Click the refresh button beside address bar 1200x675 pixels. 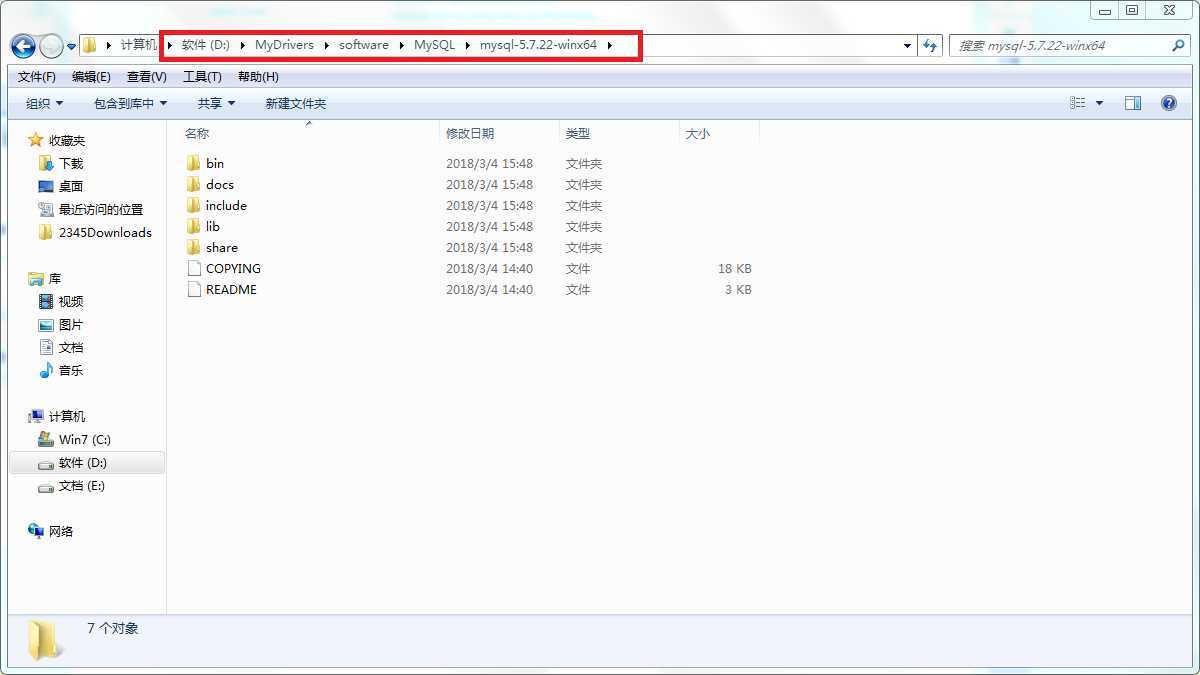[x=931, y=45]
